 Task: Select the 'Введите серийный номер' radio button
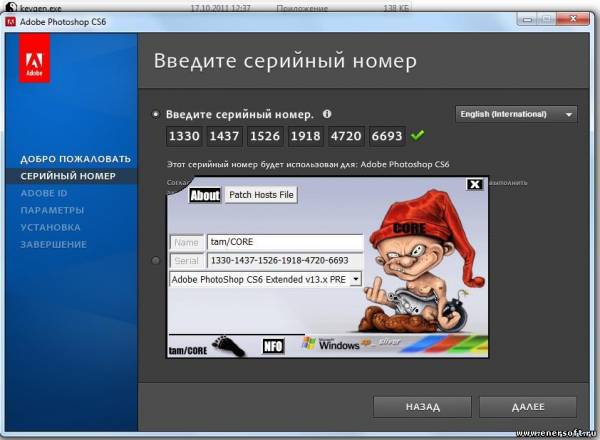(155, 114)
